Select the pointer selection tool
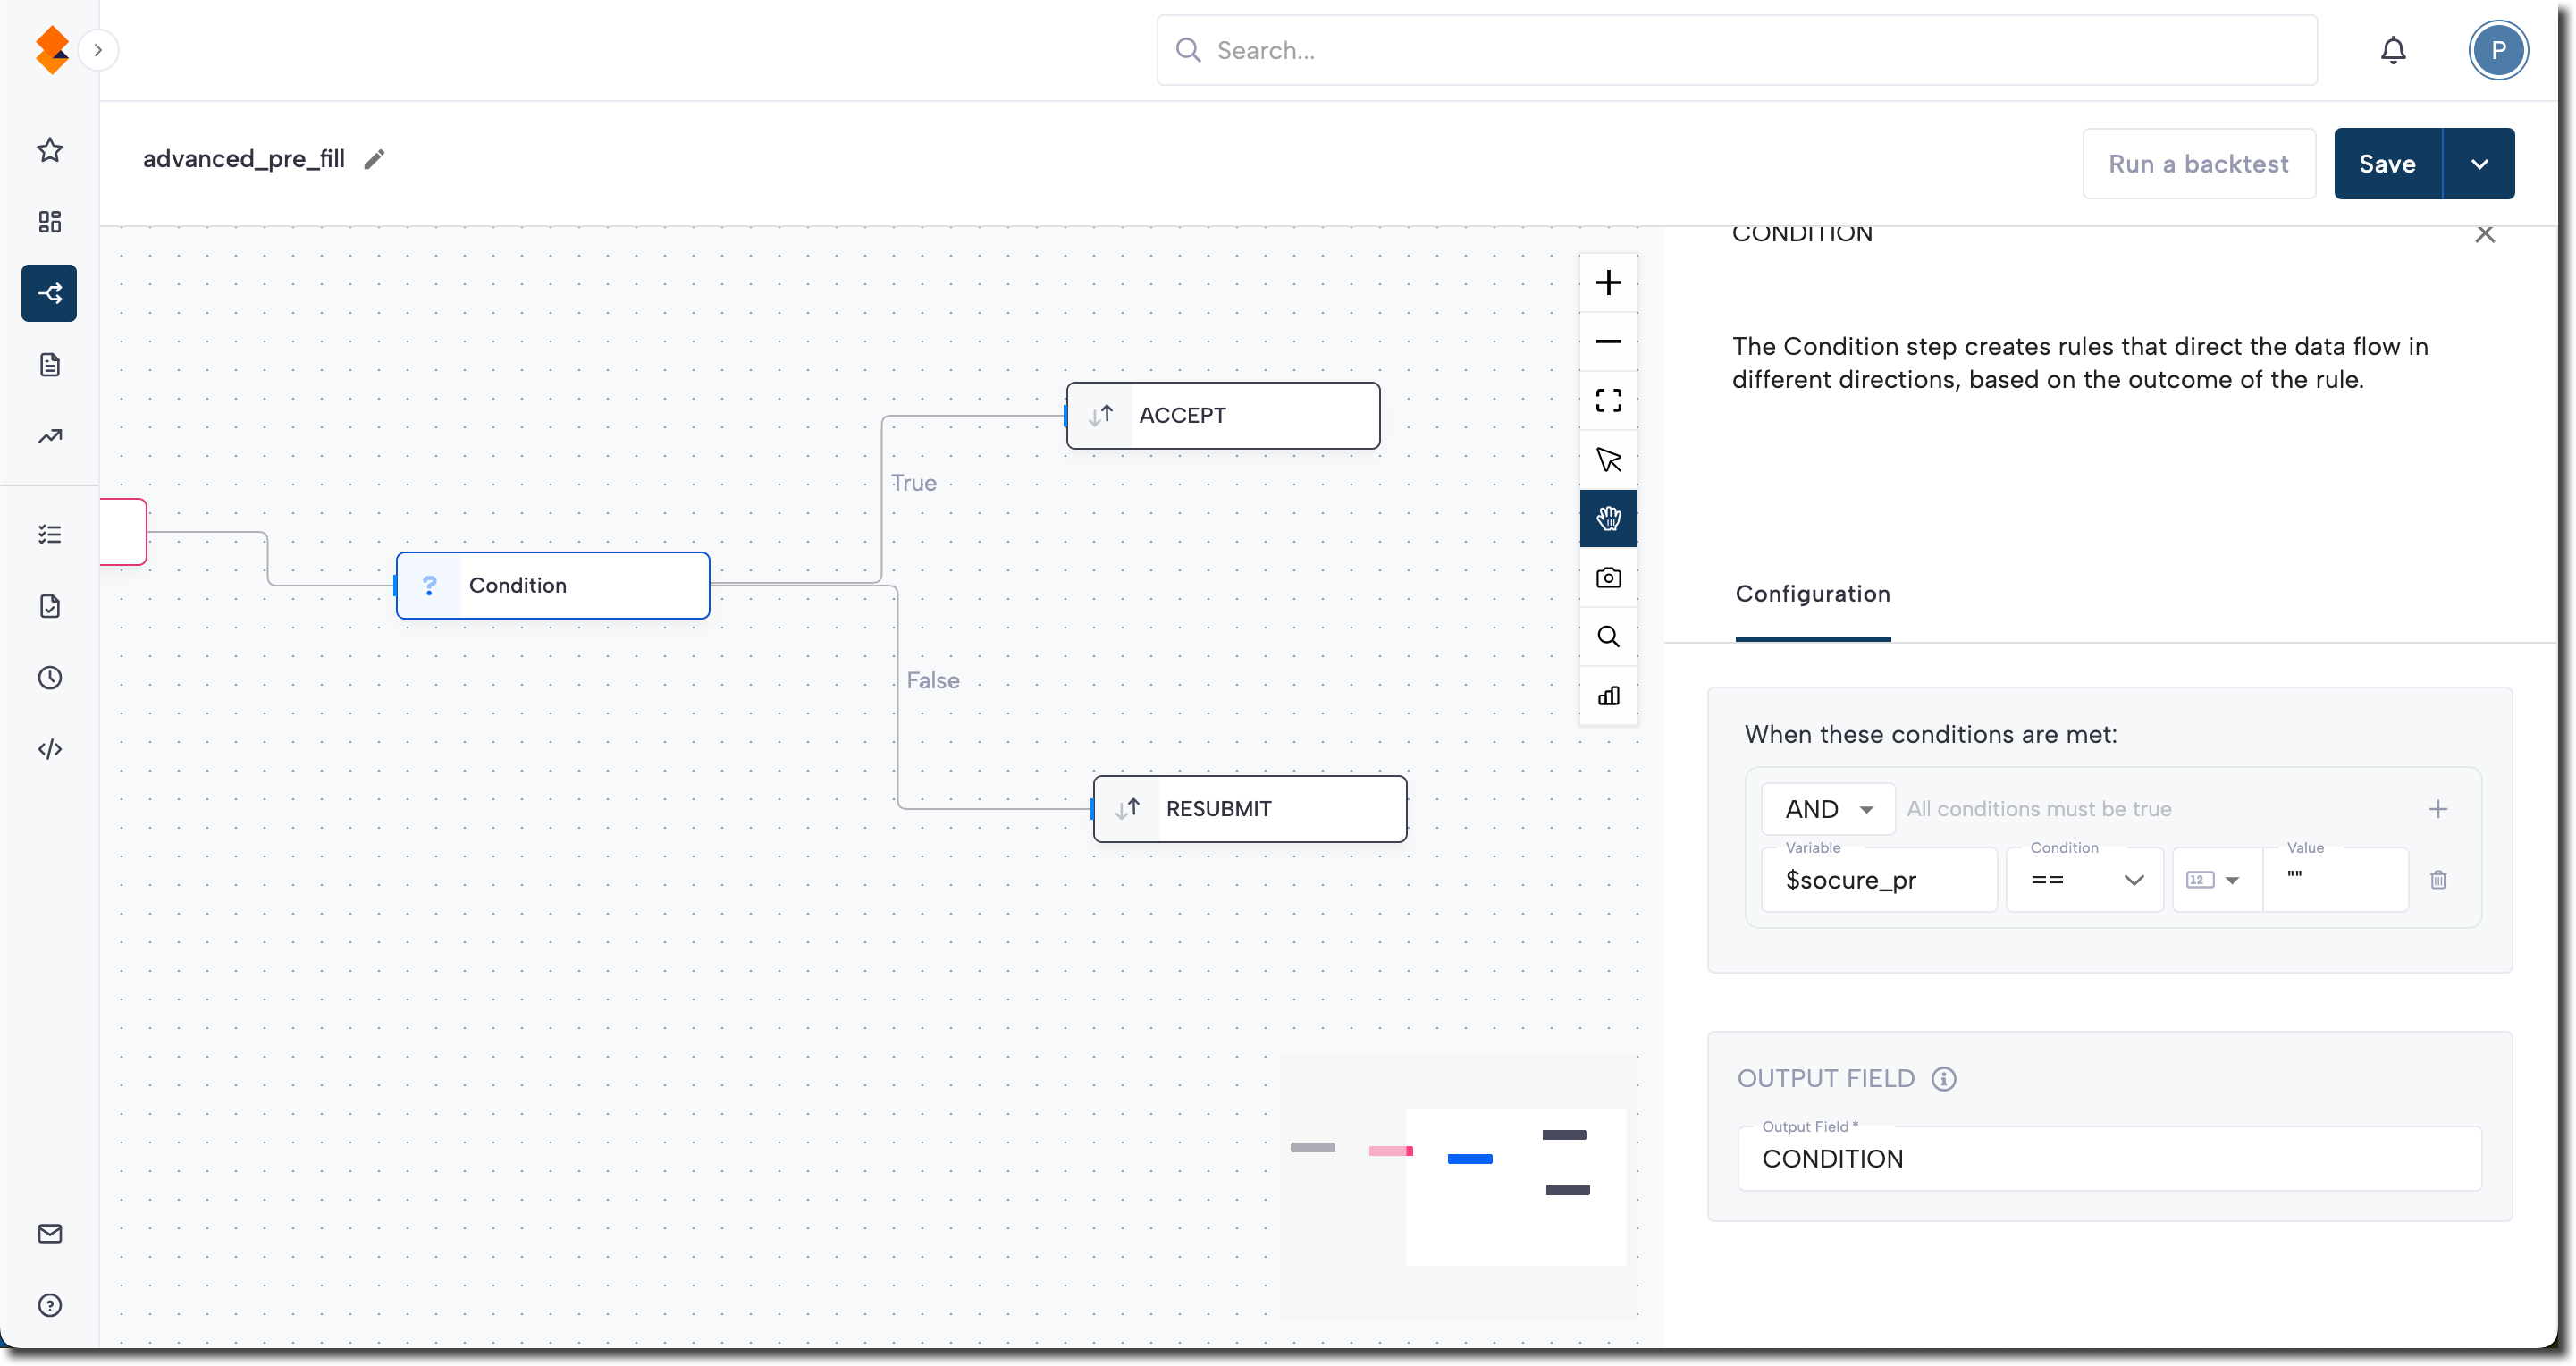This screenshot has width=2576, height=1366. point(1608,460)
